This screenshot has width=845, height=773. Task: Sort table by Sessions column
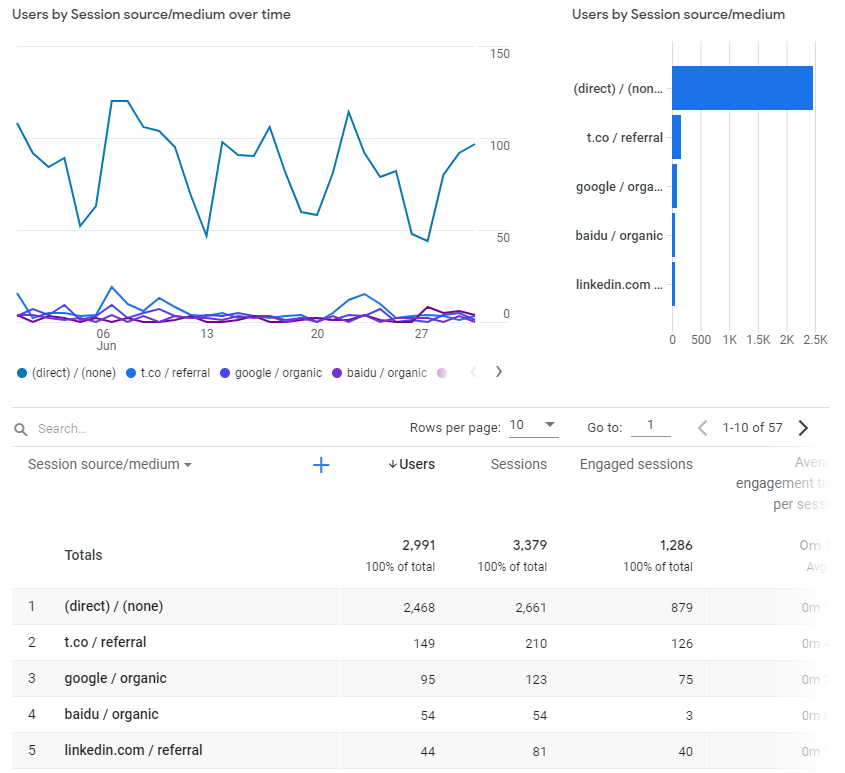pos(518,464)
